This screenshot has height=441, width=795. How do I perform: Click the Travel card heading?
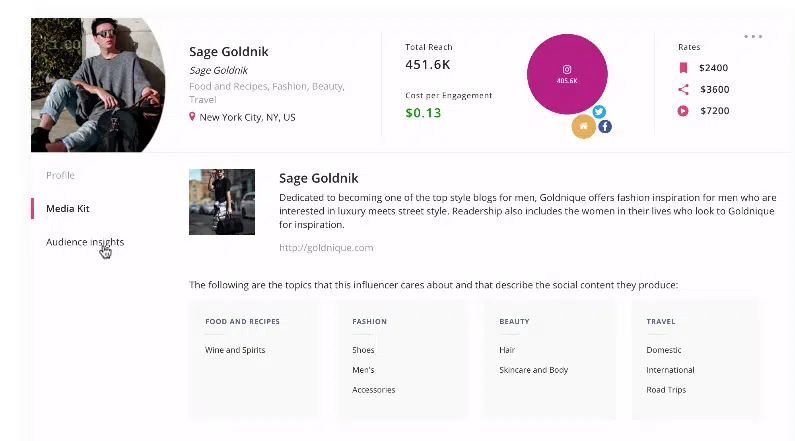tap(661, 321)
